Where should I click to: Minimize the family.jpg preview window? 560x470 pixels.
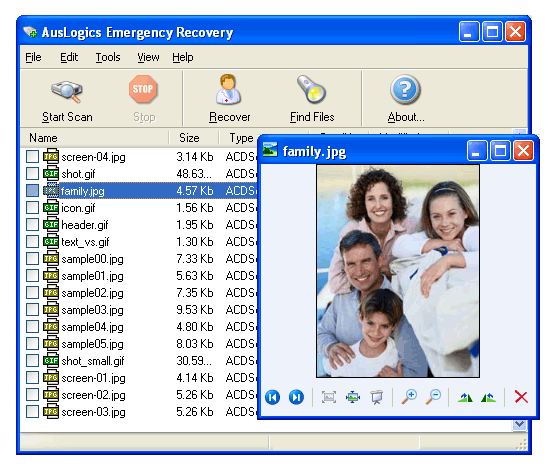tap(477, 151)
